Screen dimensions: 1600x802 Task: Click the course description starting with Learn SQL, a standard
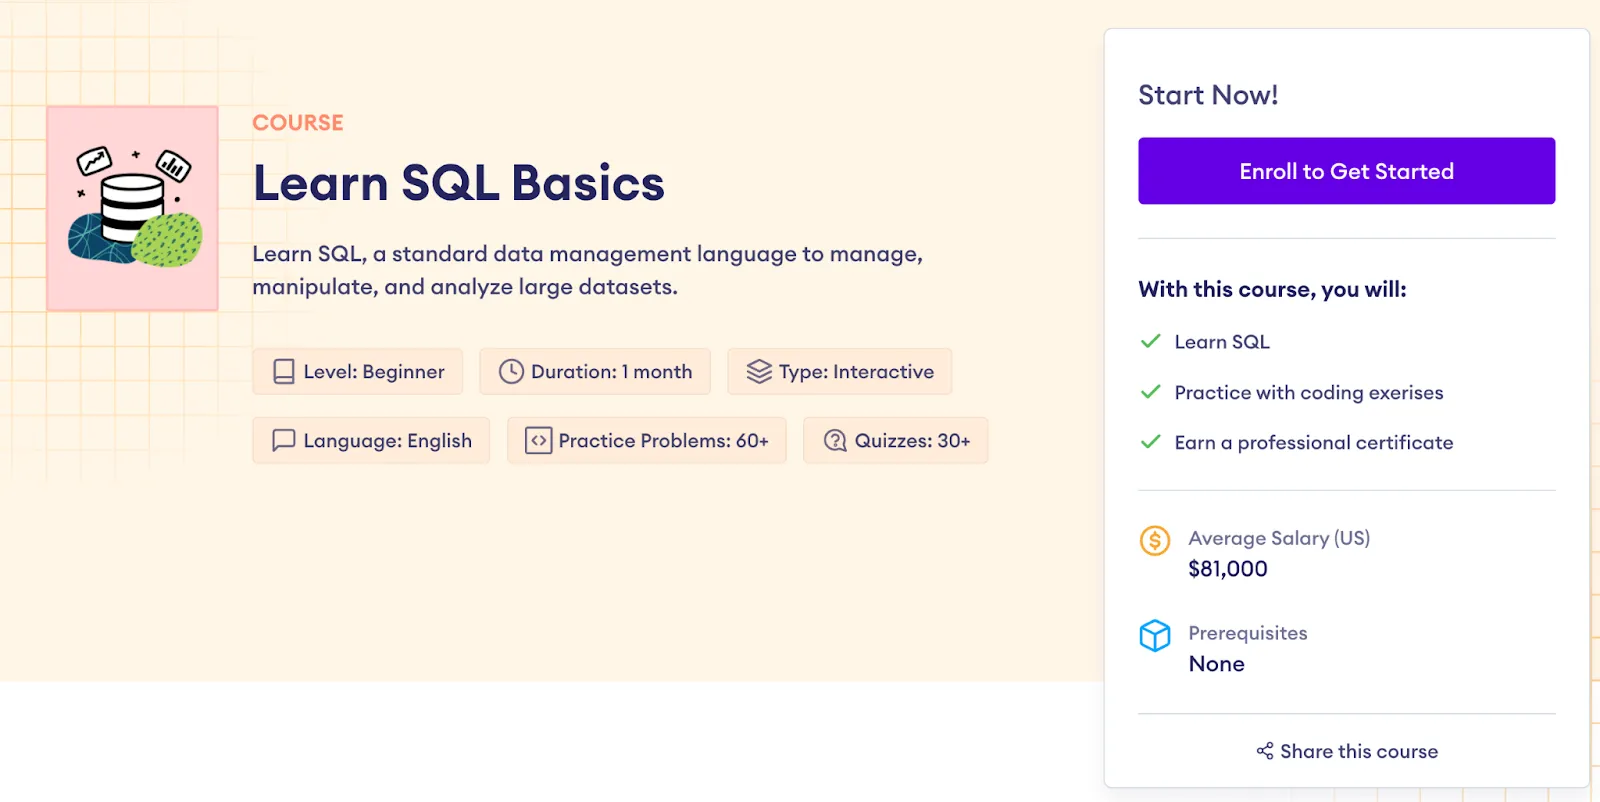point(587,270)
